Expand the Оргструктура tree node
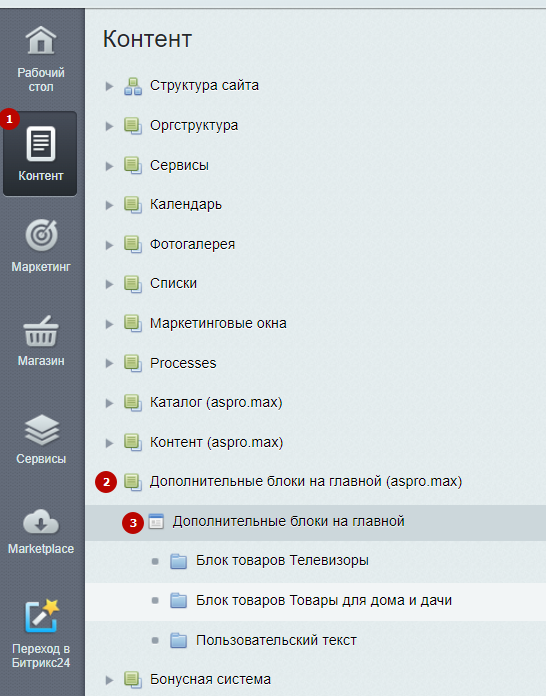 point(109,126)
